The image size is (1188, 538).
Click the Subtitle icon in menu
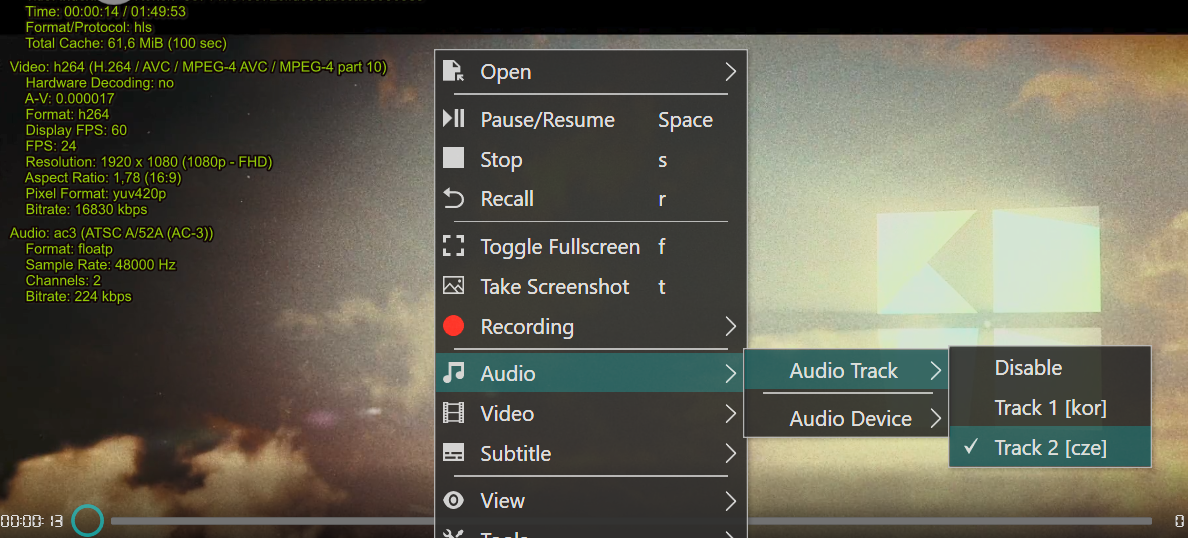(x=454, y=453)
